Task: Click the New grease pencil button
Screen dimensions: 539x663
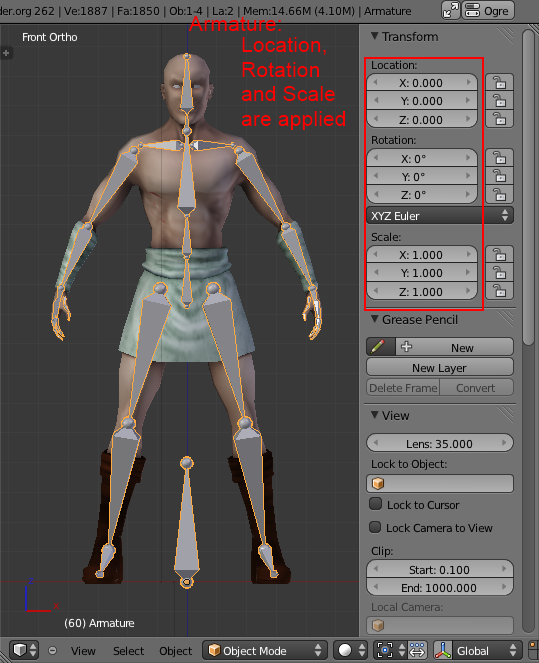Action: pos(455,347)
